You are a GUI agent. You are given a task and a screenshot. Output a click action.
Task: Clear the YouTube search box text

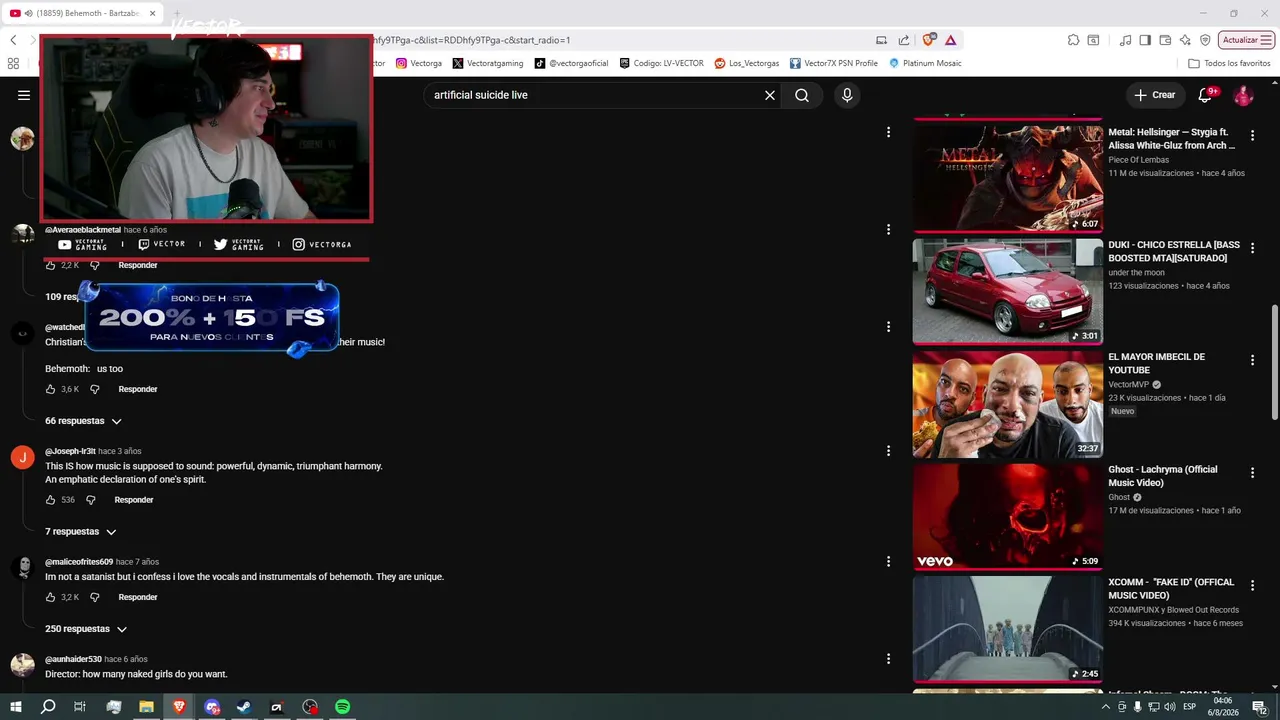(x=770, y=95)
